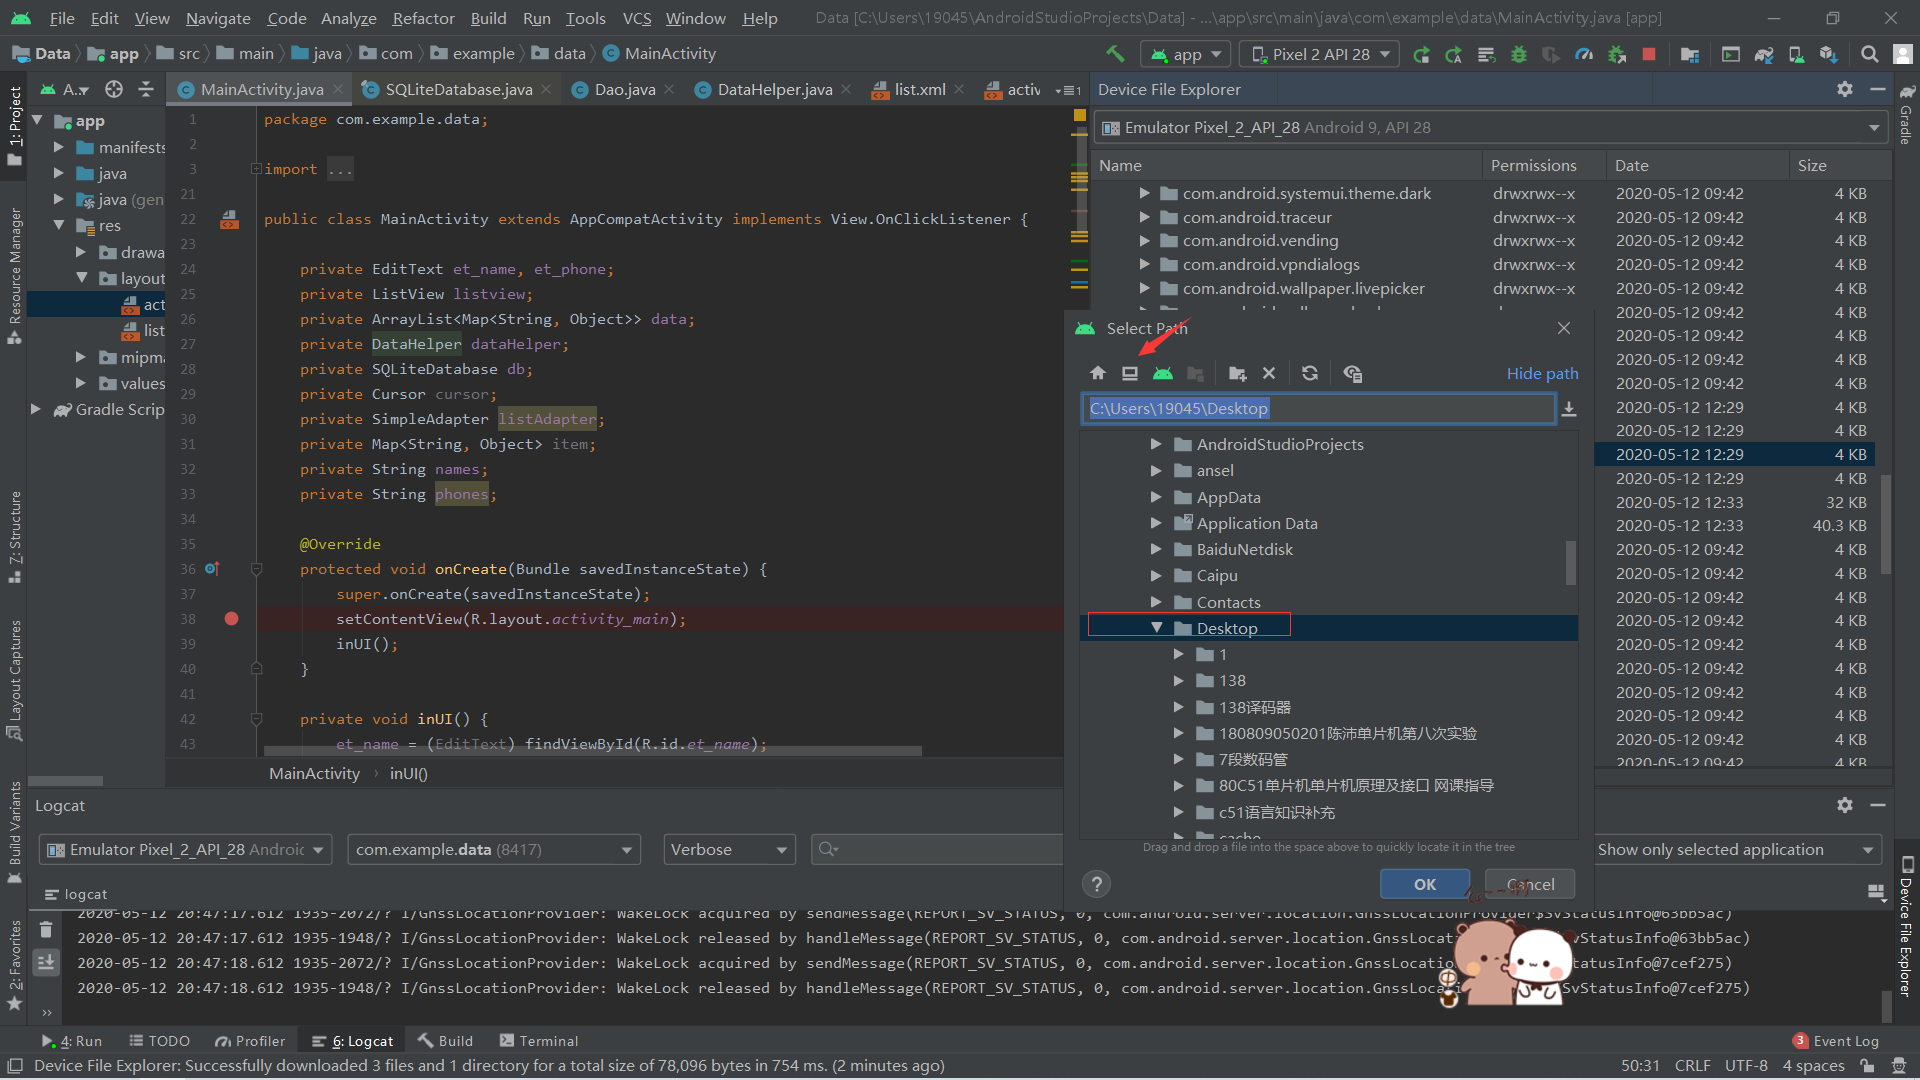The height and width of the screenshot is (1080, 1920).
Task: Collapse the Desktop folder in tree
Action: 1157,628
